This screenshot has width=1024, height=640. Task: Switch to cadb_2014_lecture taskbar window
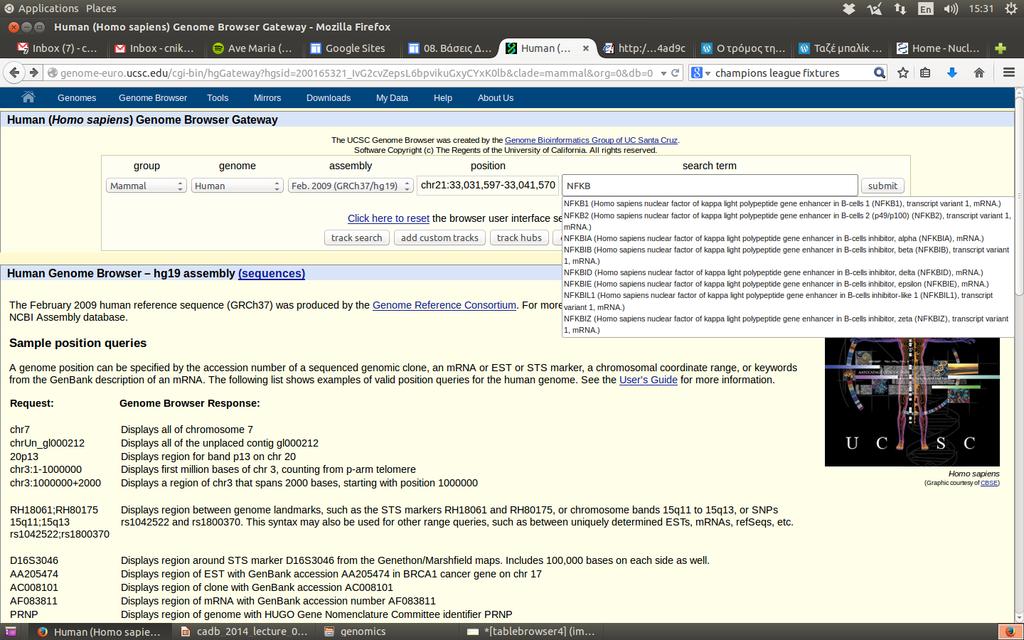click(245, 632)
